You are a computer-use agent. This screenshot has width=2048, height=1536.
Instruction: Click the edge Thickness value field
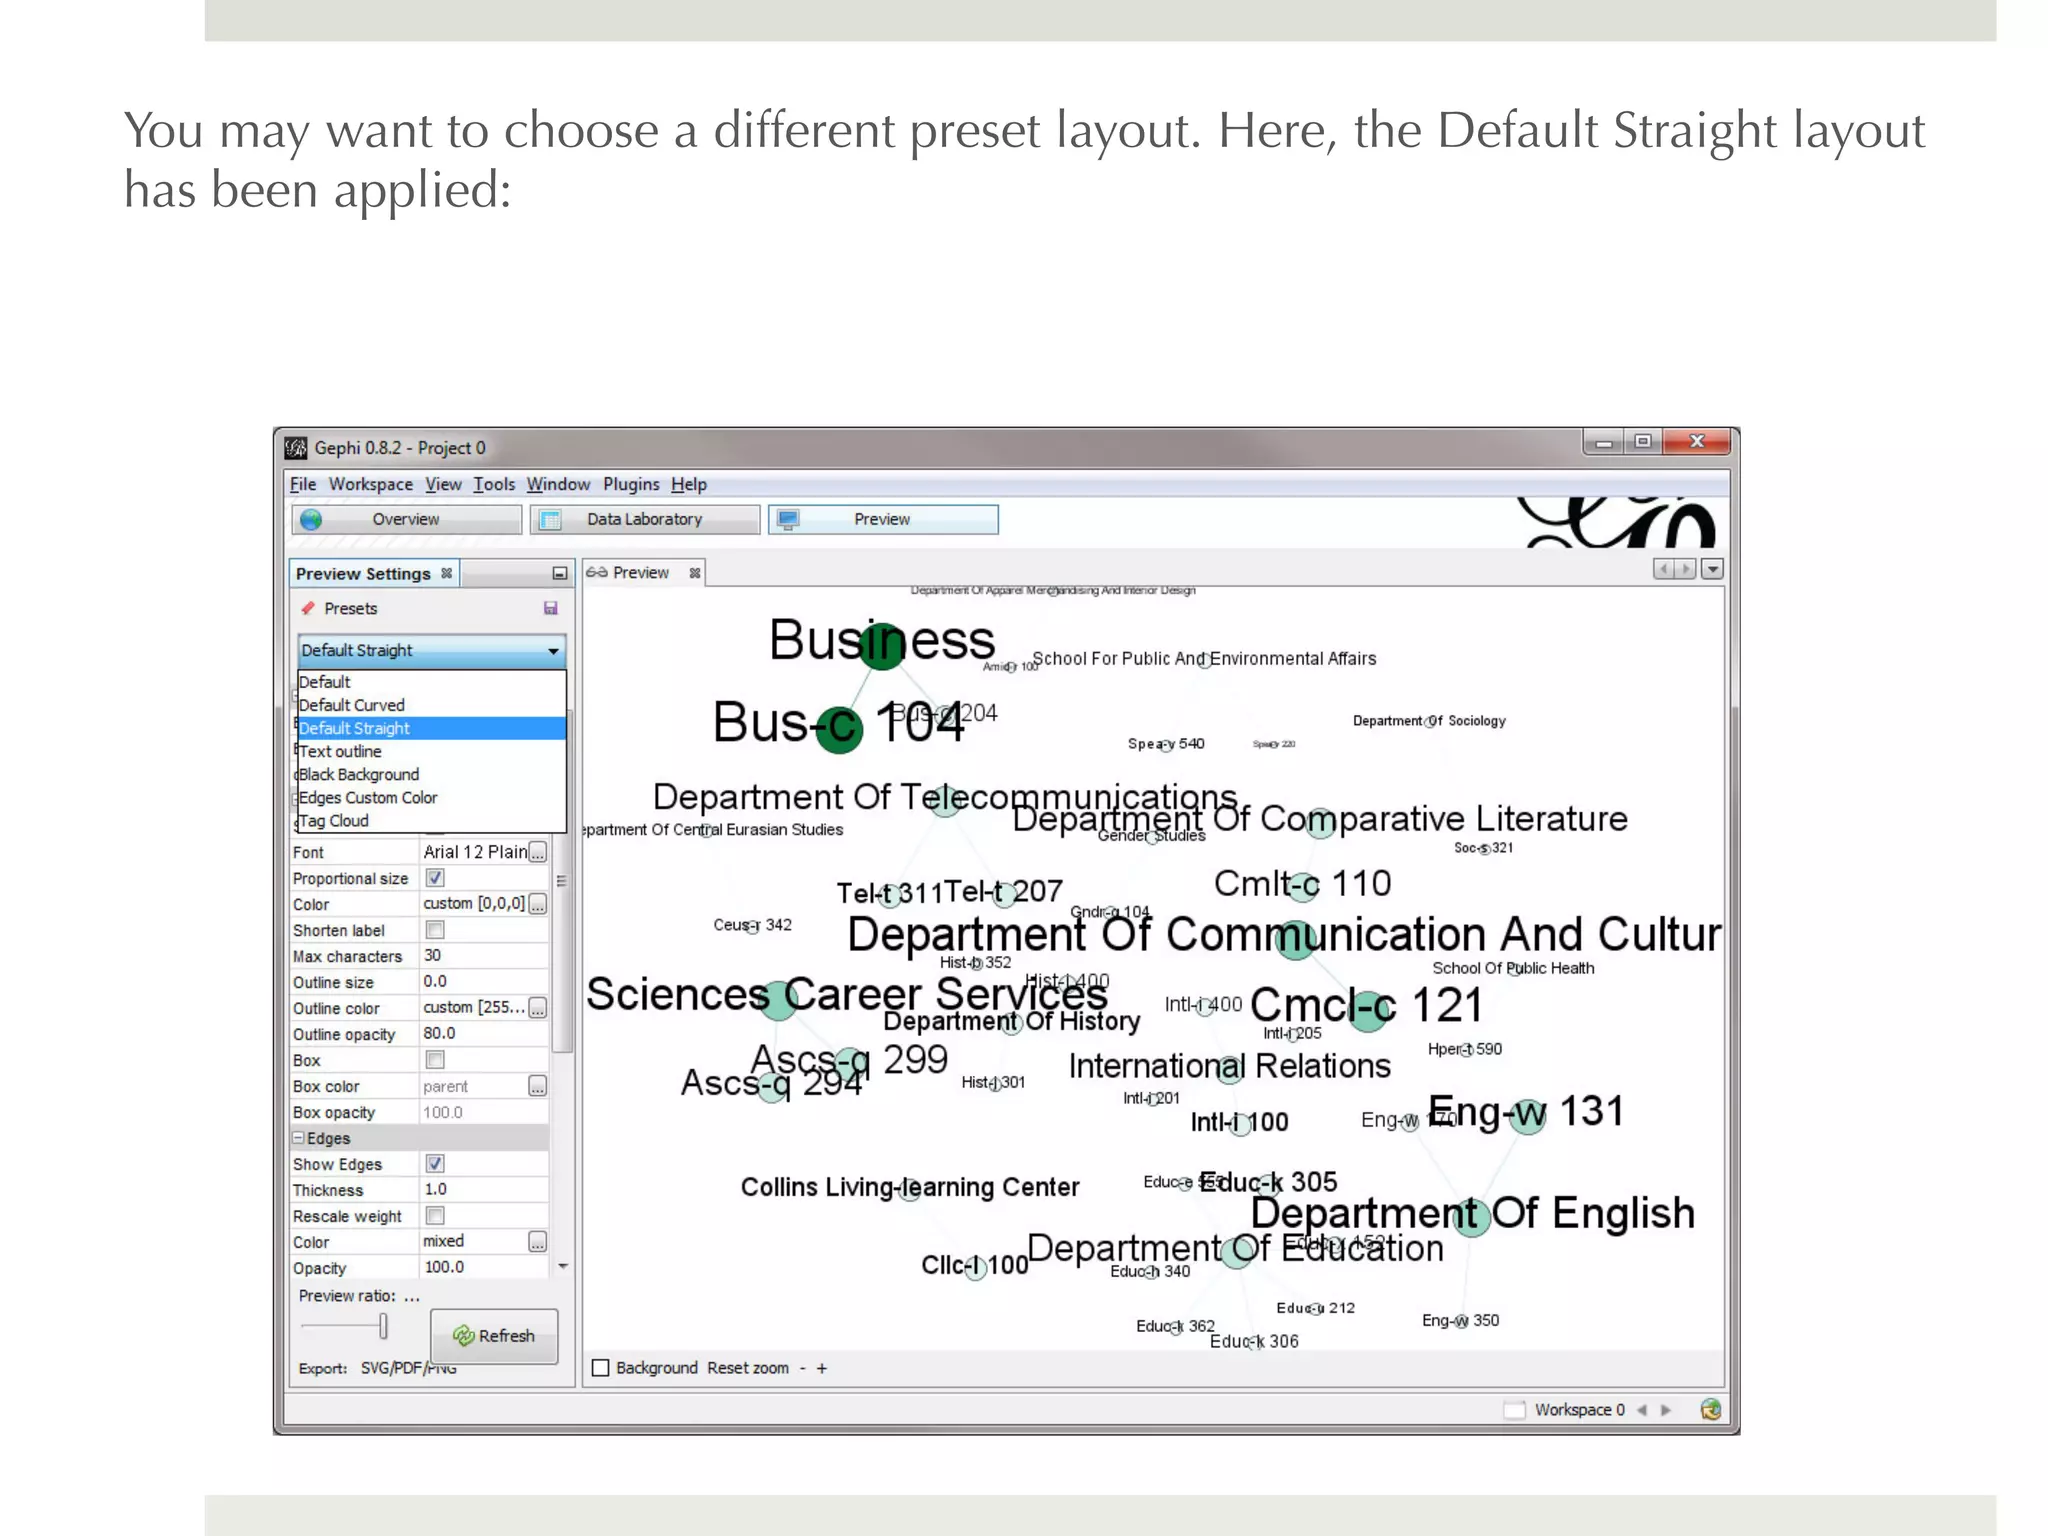484,1190
